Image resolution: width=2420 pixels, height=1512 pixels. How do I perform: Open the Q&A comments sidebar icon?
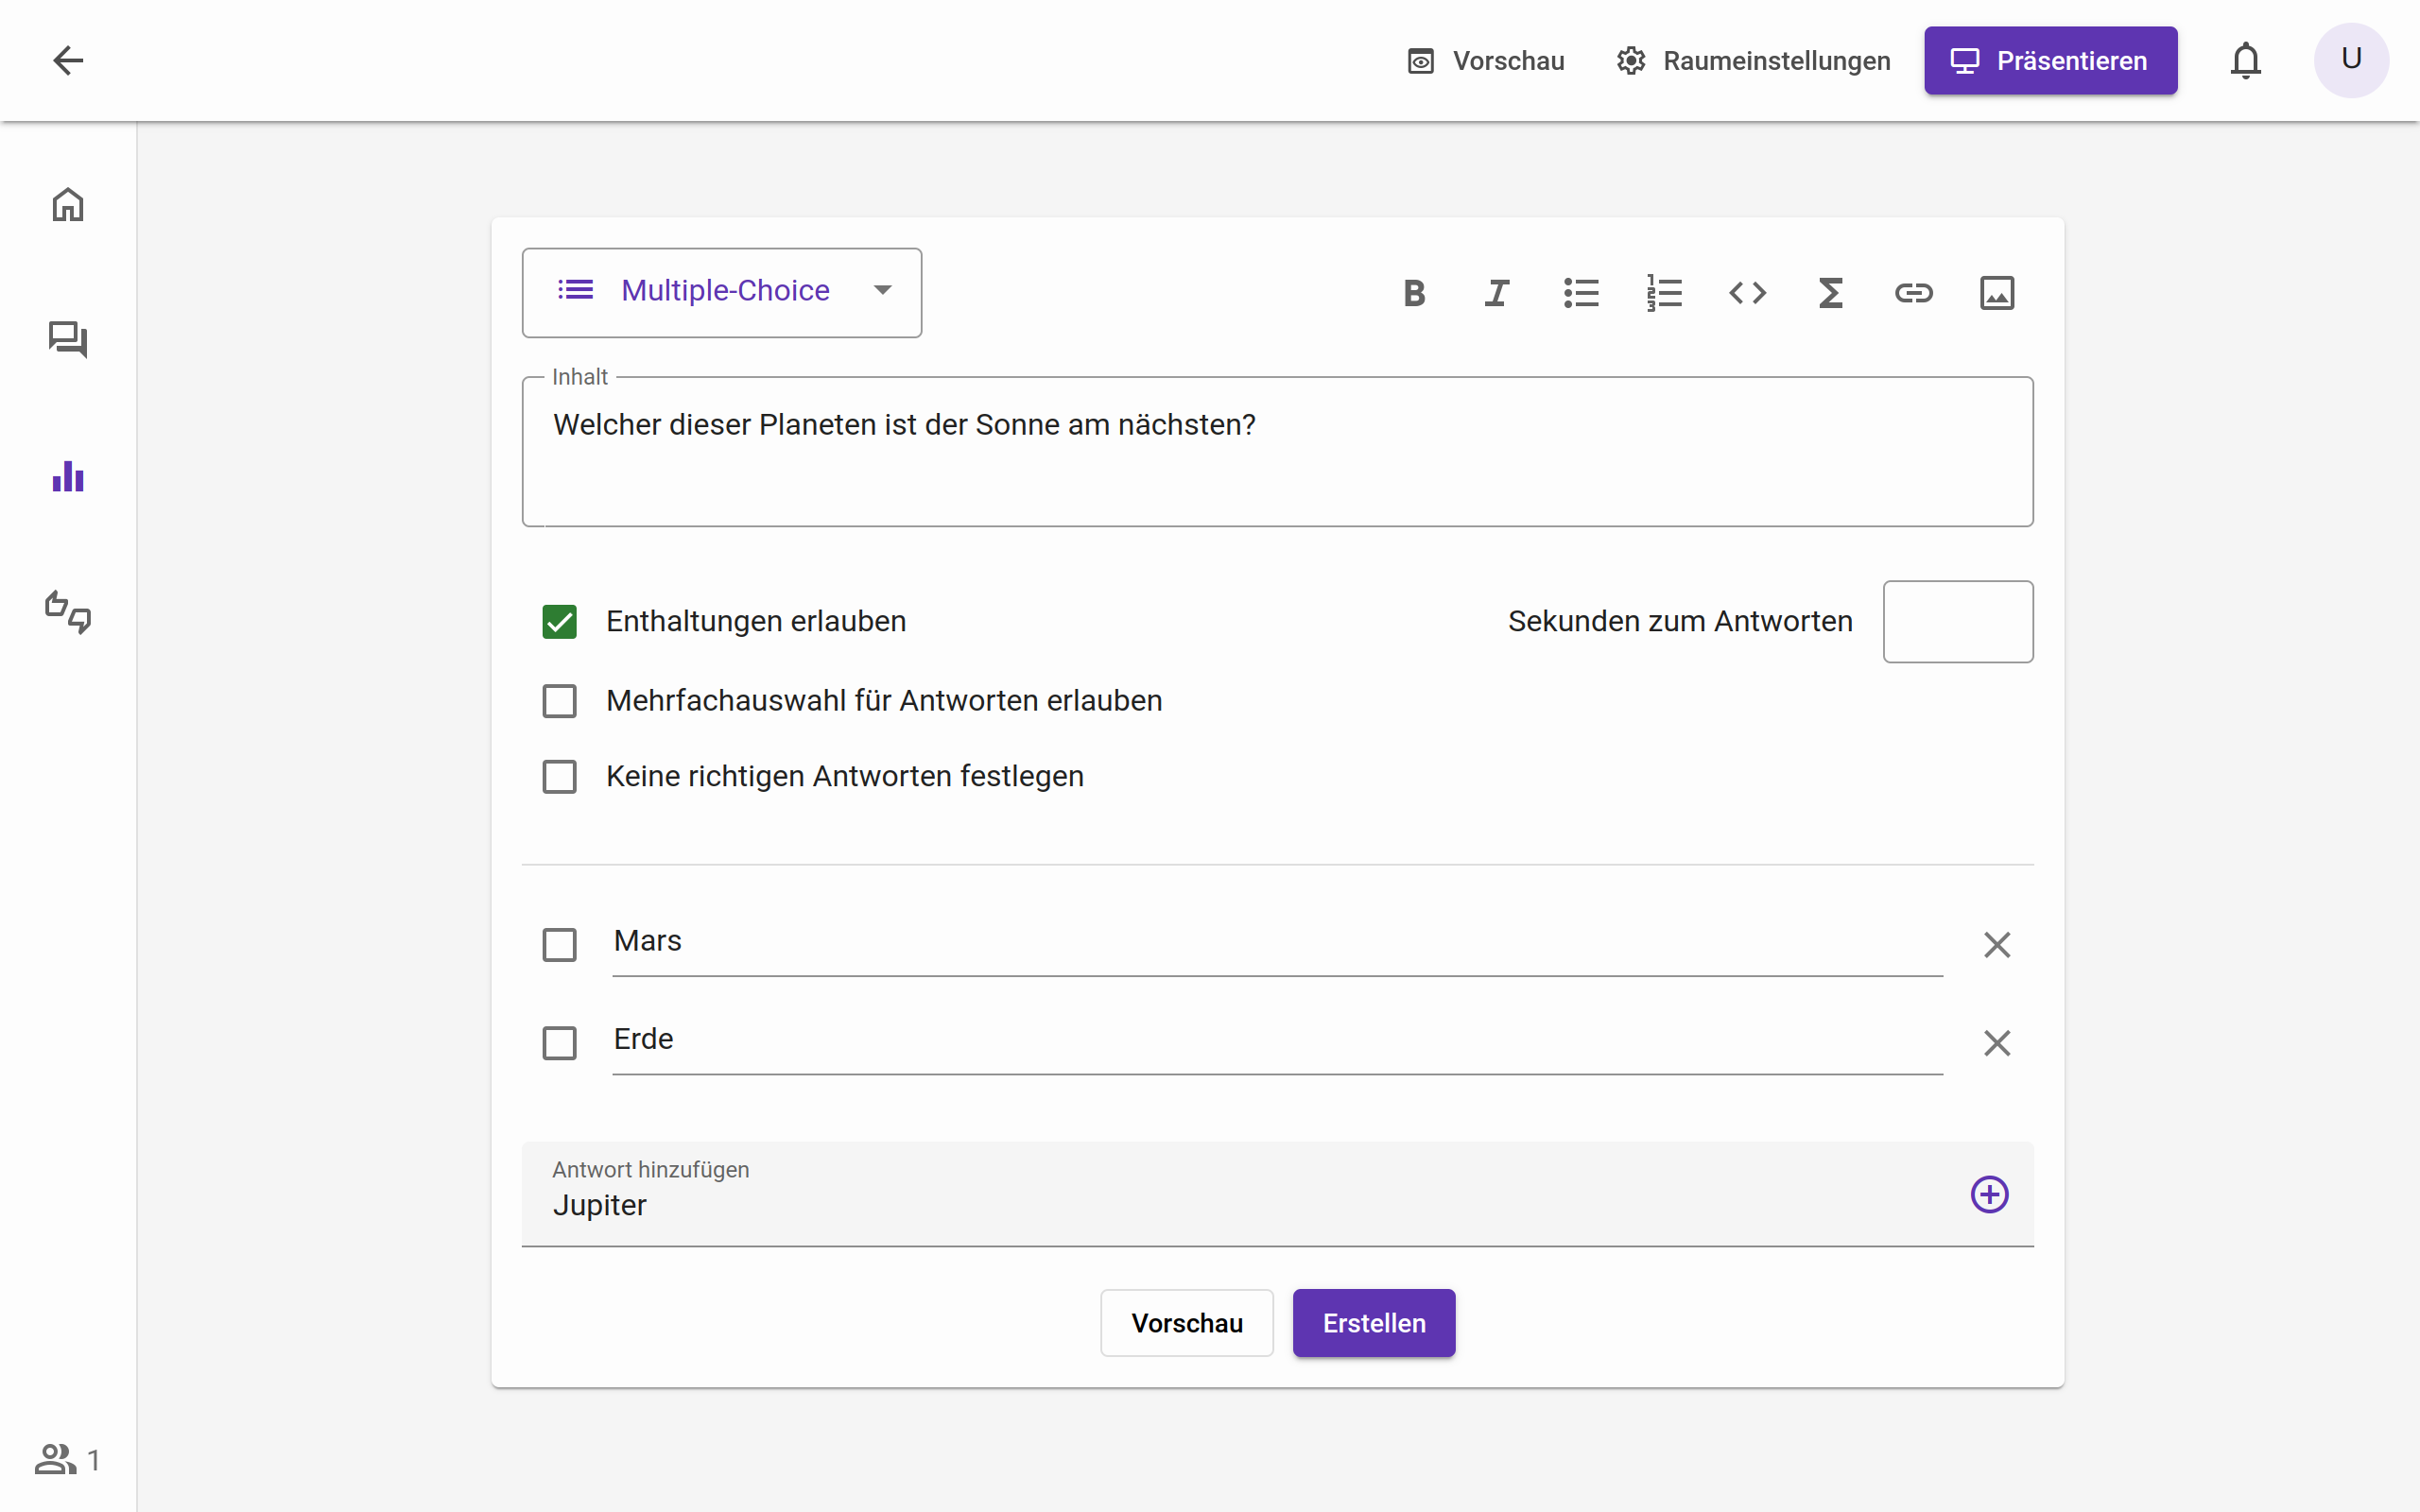click(68, 340)
